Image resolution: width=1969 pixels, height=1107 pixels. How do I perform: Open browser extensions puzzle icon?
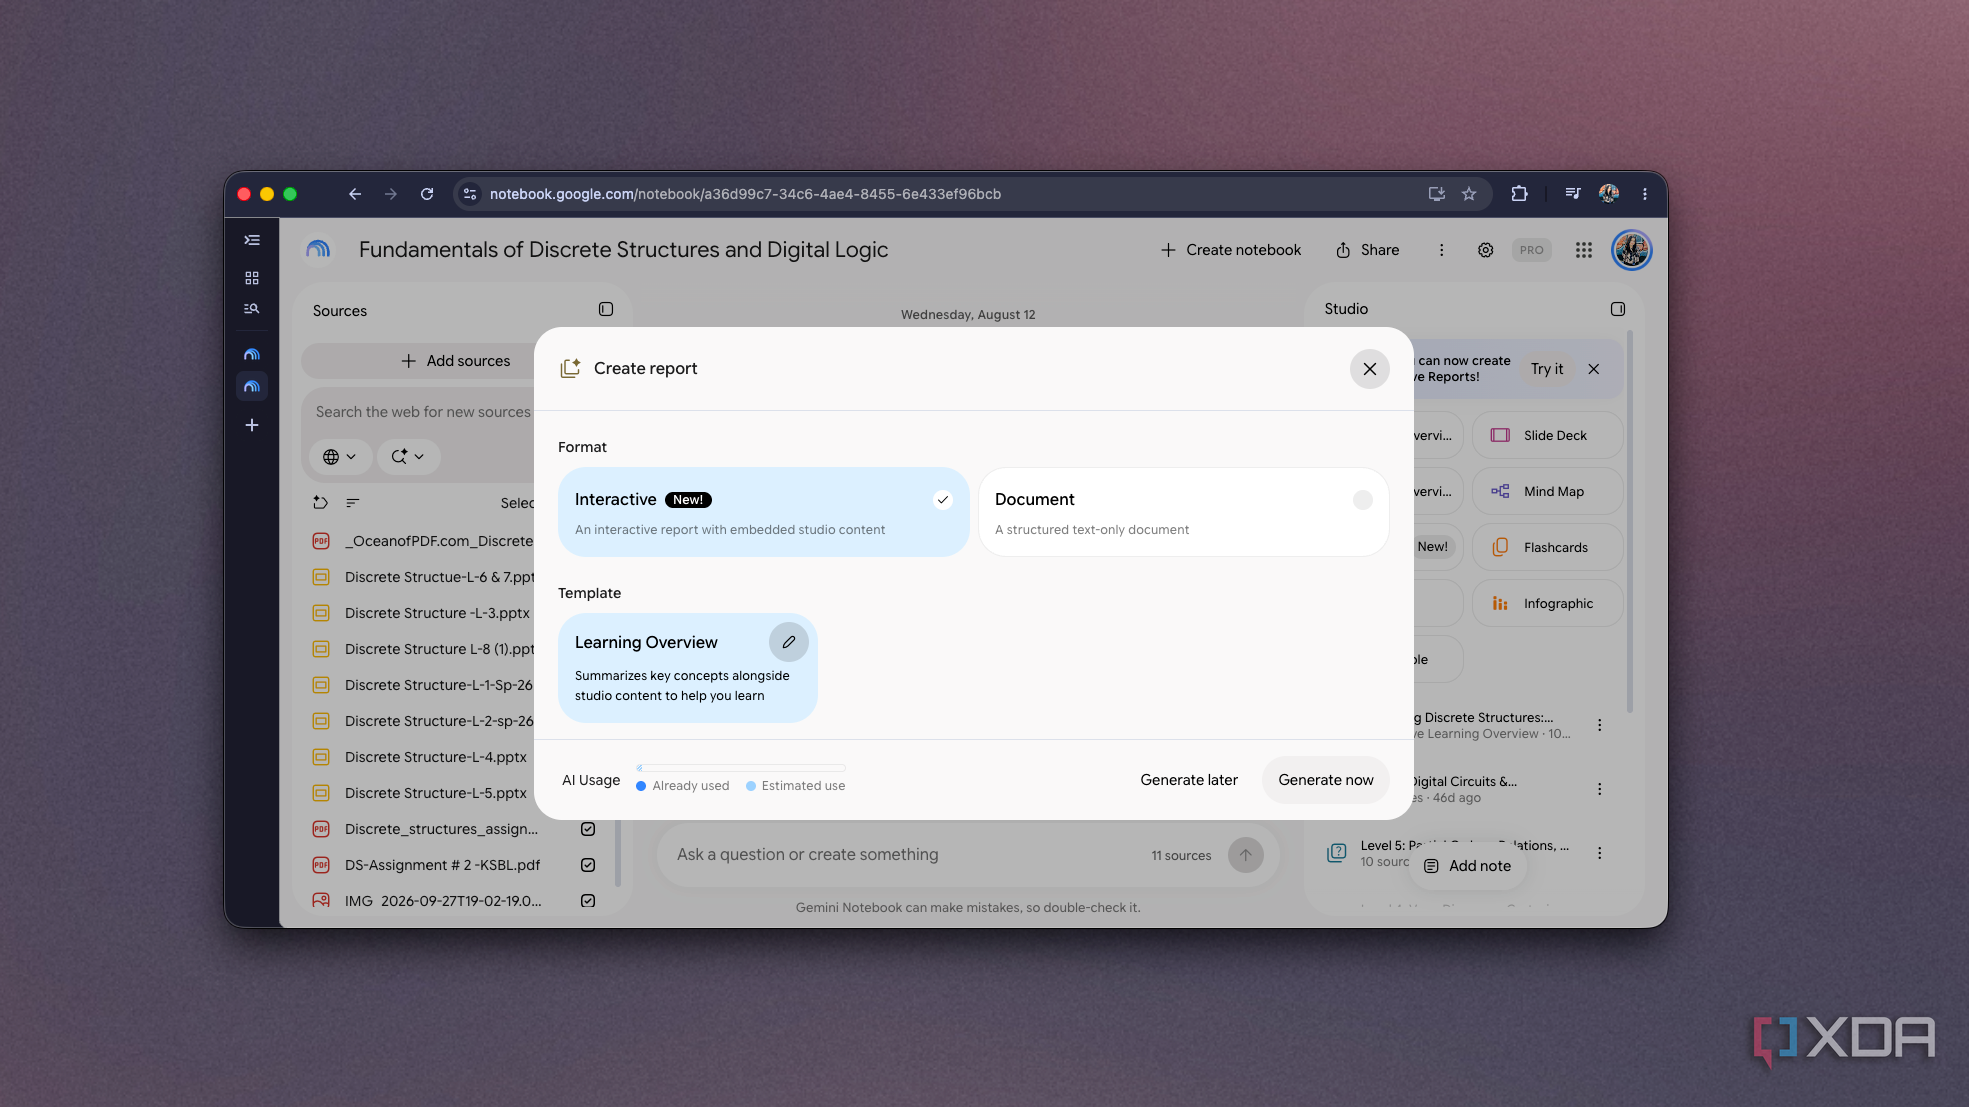coord(1519,194)
